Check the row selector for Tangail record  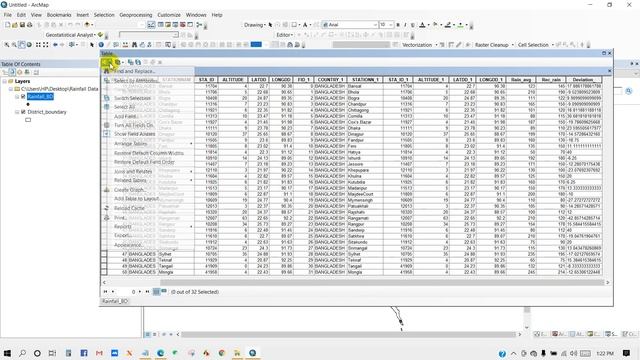104,266
